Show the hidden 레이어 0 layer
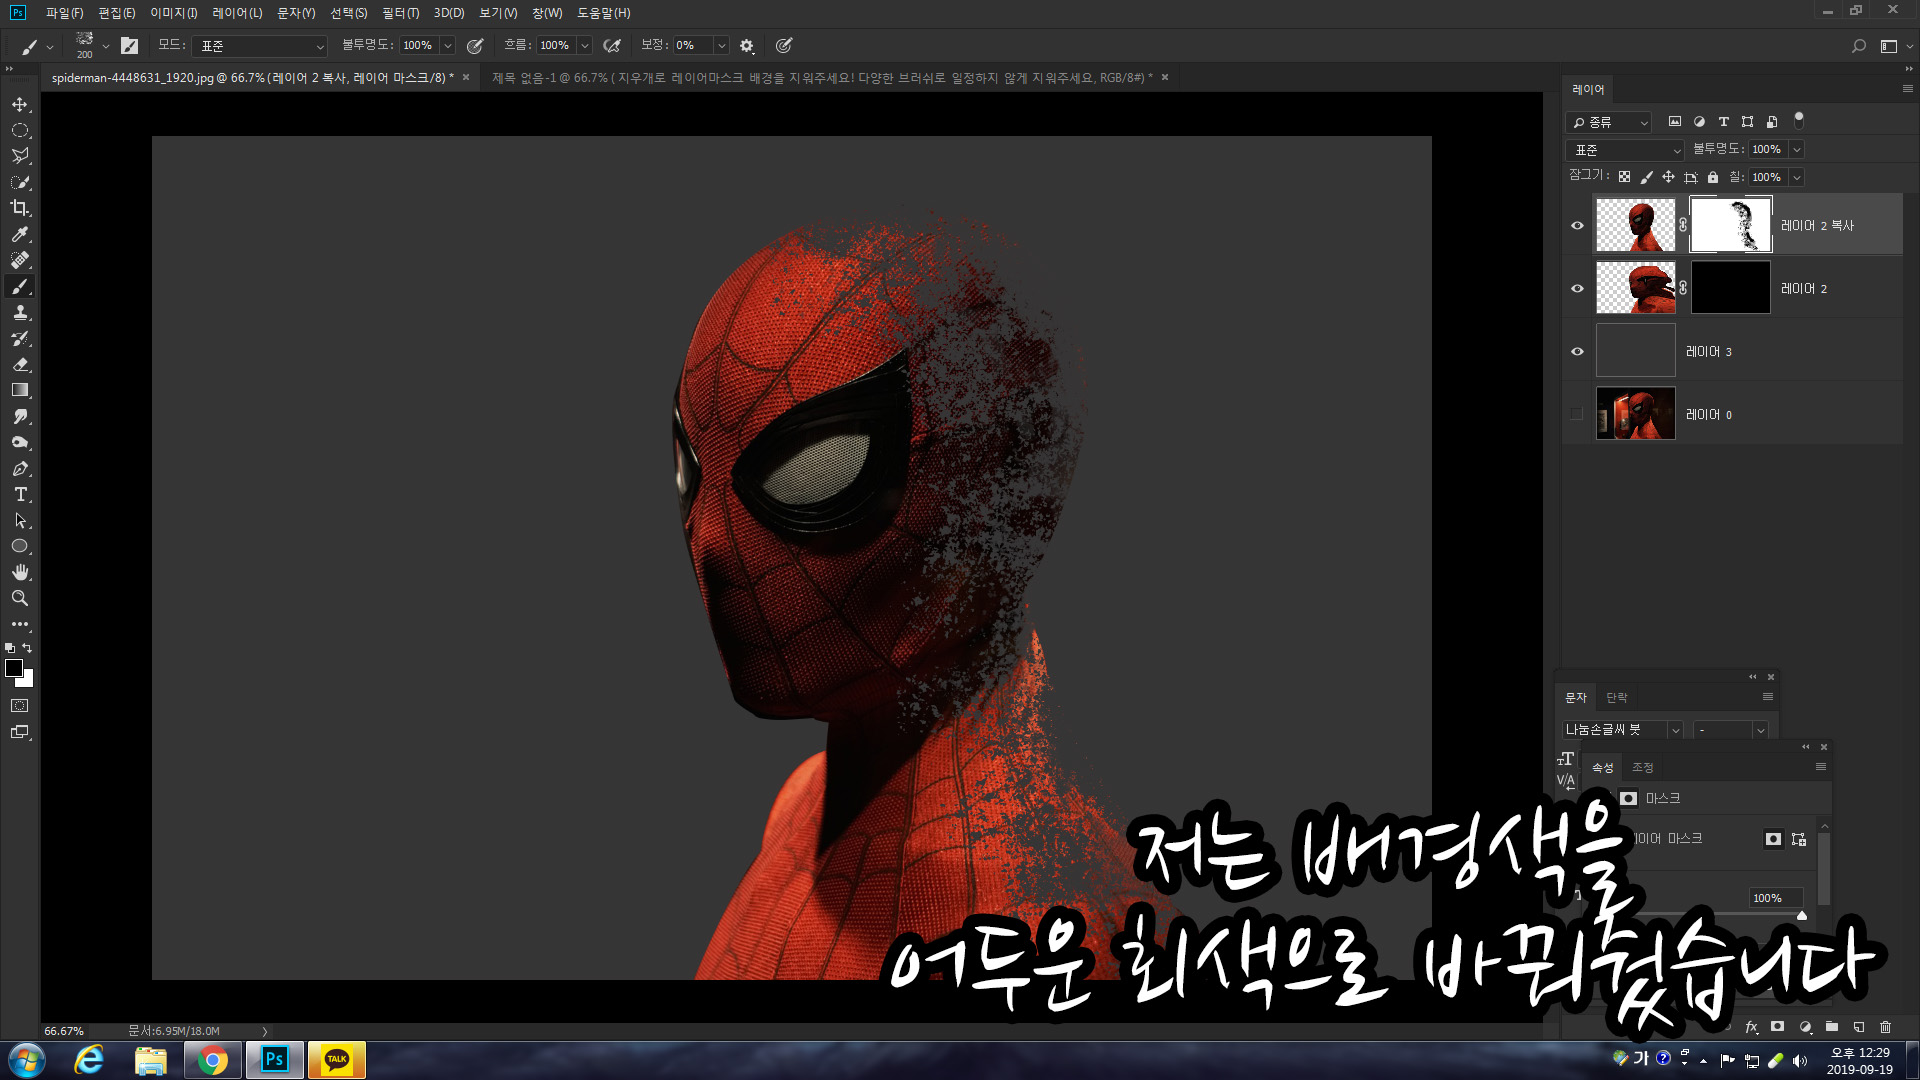Screen dimensions: 1920x1080 1577,414
